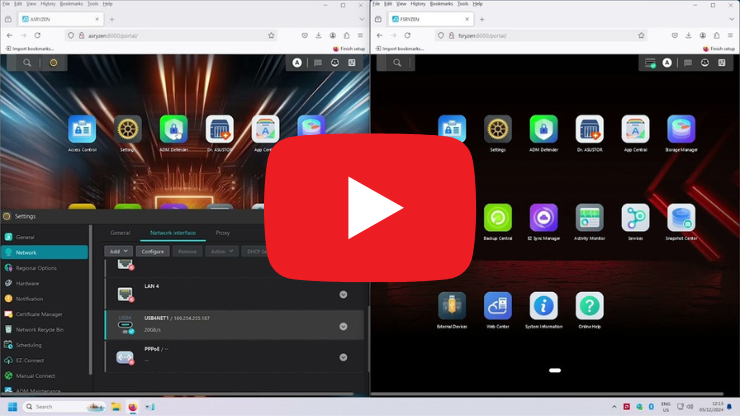Open Settings app icon on ASRYZEN desktop

(x=127, y=129)
